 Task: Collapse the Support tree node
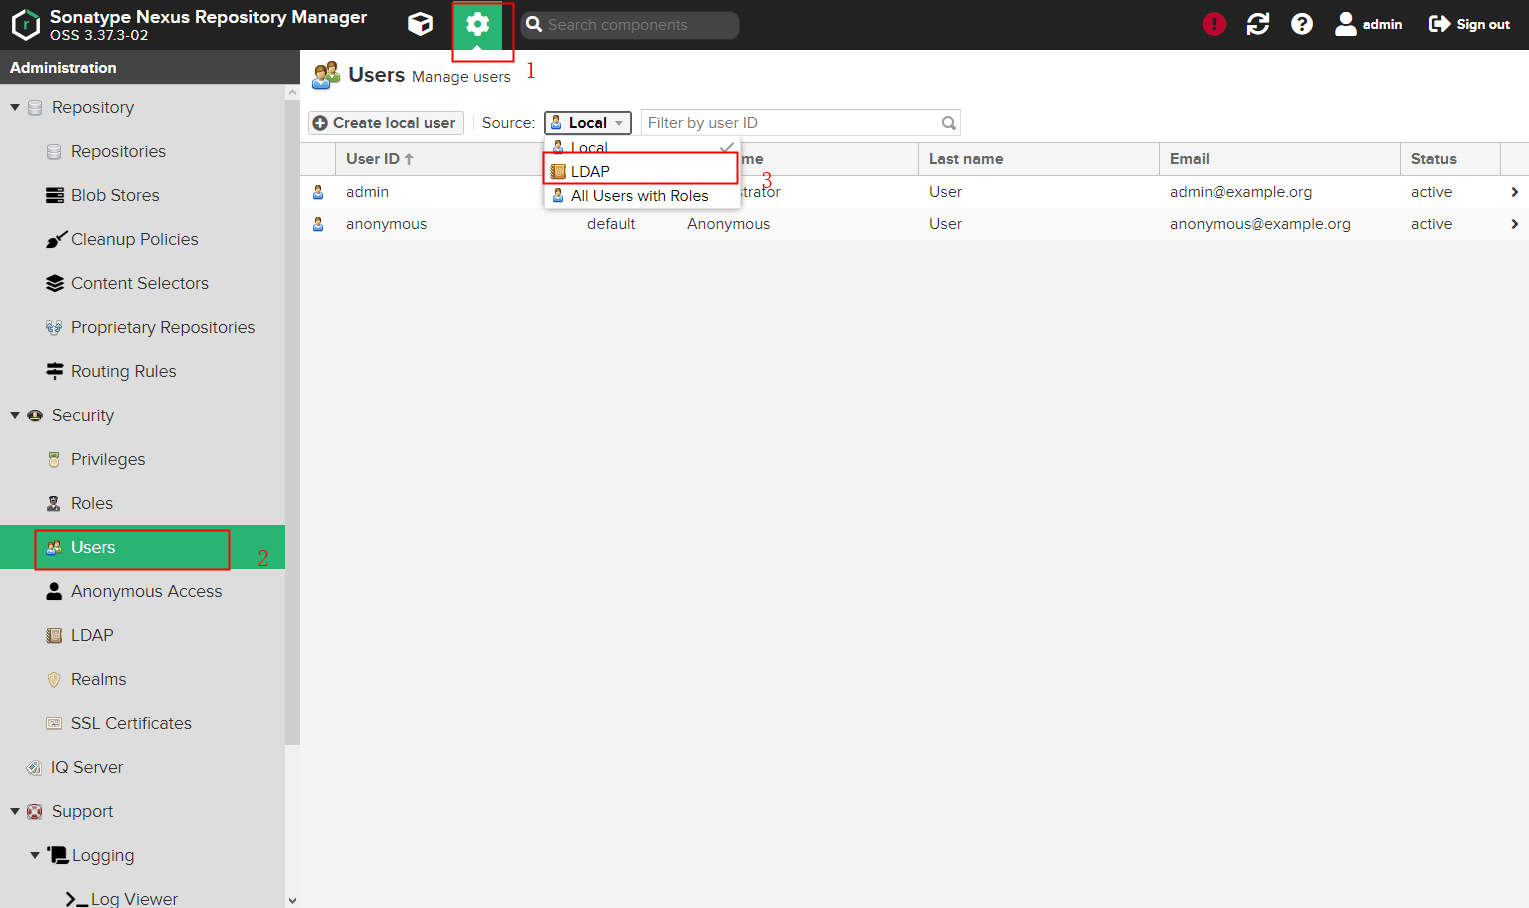pyautogui.click(x=15, y=811)
